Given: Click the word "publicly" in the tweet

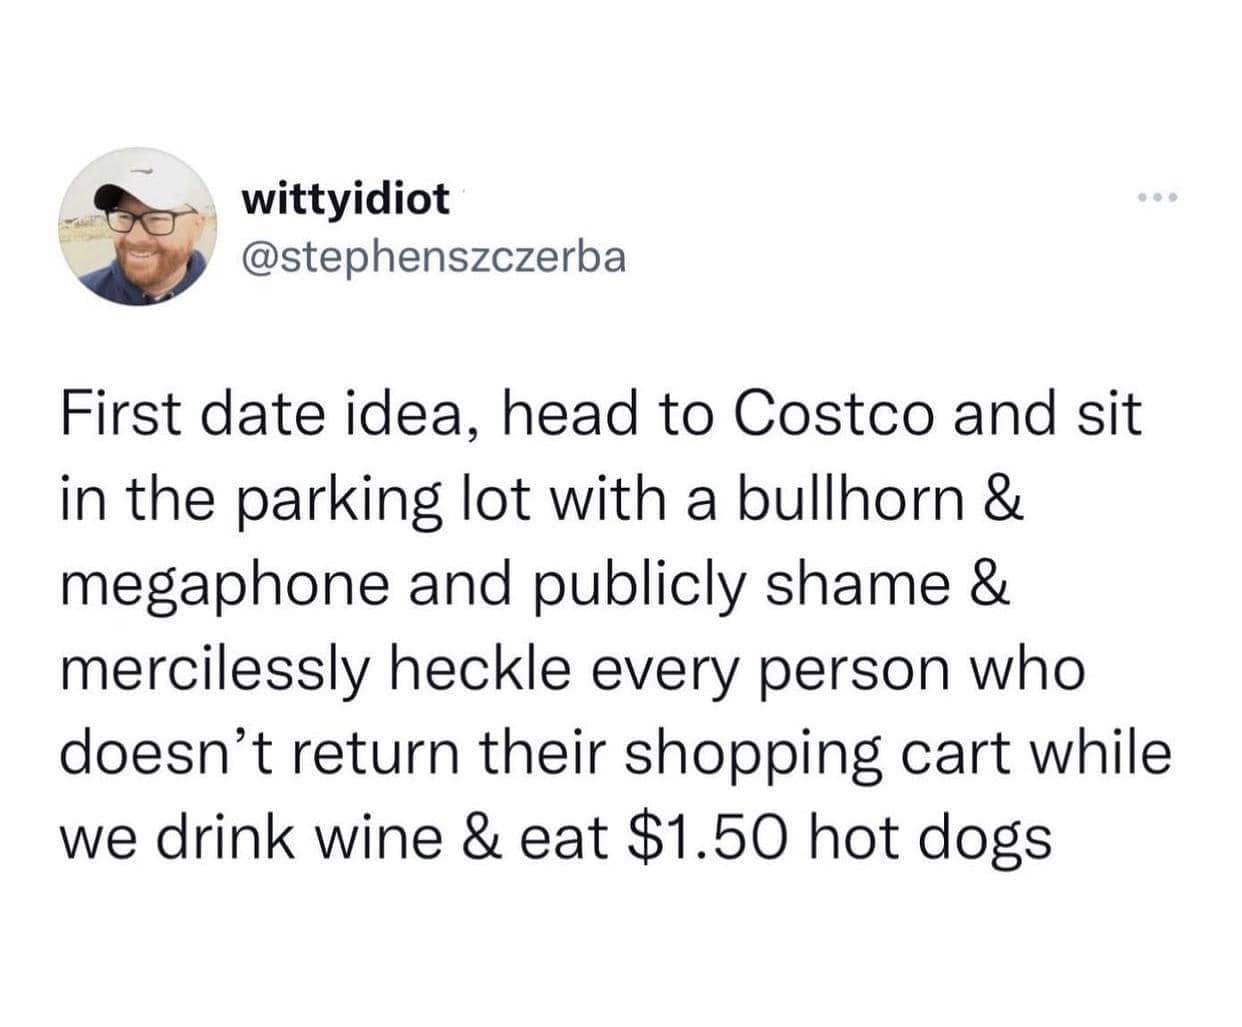Looking at the screenshot, I should point(648,584).
